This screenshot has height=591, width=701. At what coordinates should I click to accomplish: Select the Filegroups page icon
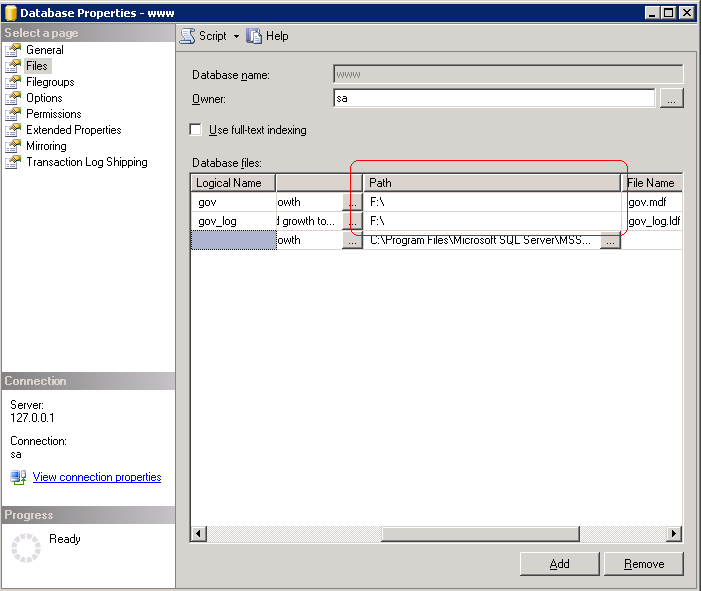13,82
